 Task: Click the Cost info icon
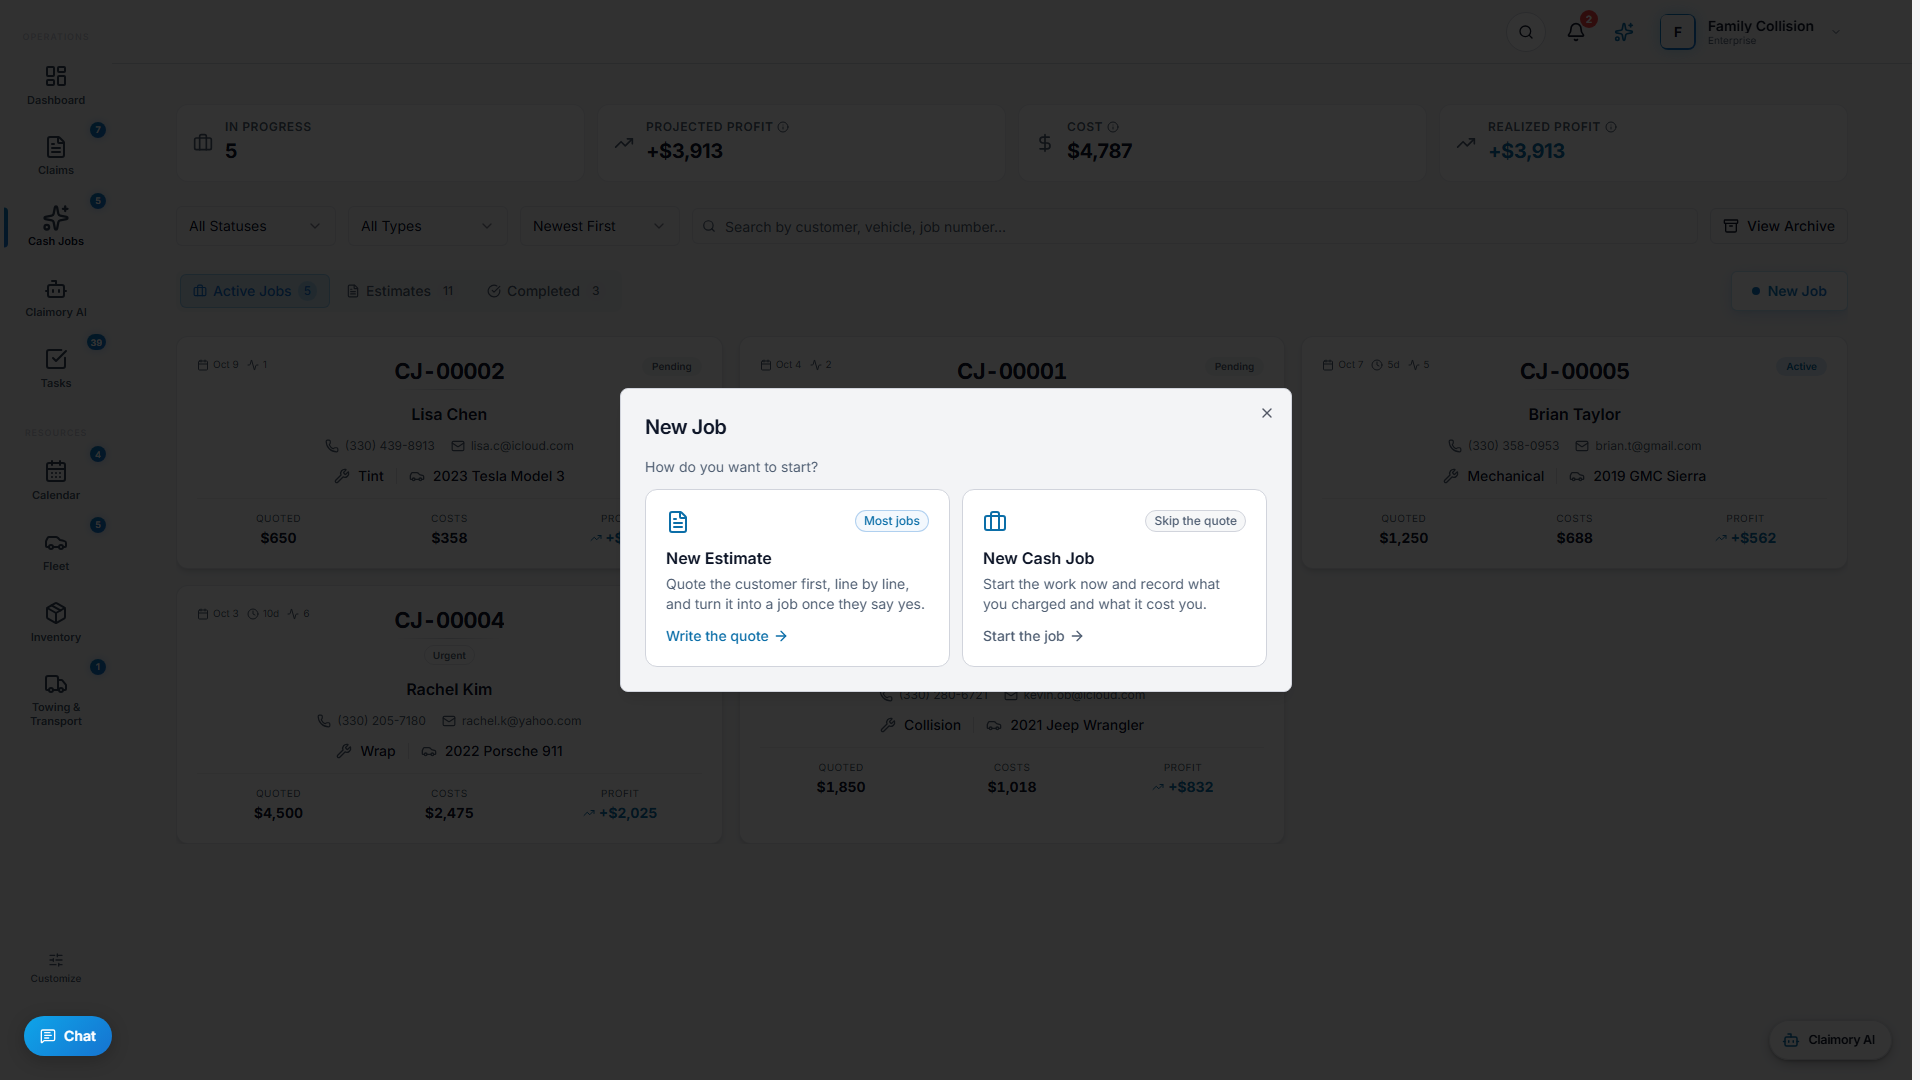click(x=1113, y=127)
